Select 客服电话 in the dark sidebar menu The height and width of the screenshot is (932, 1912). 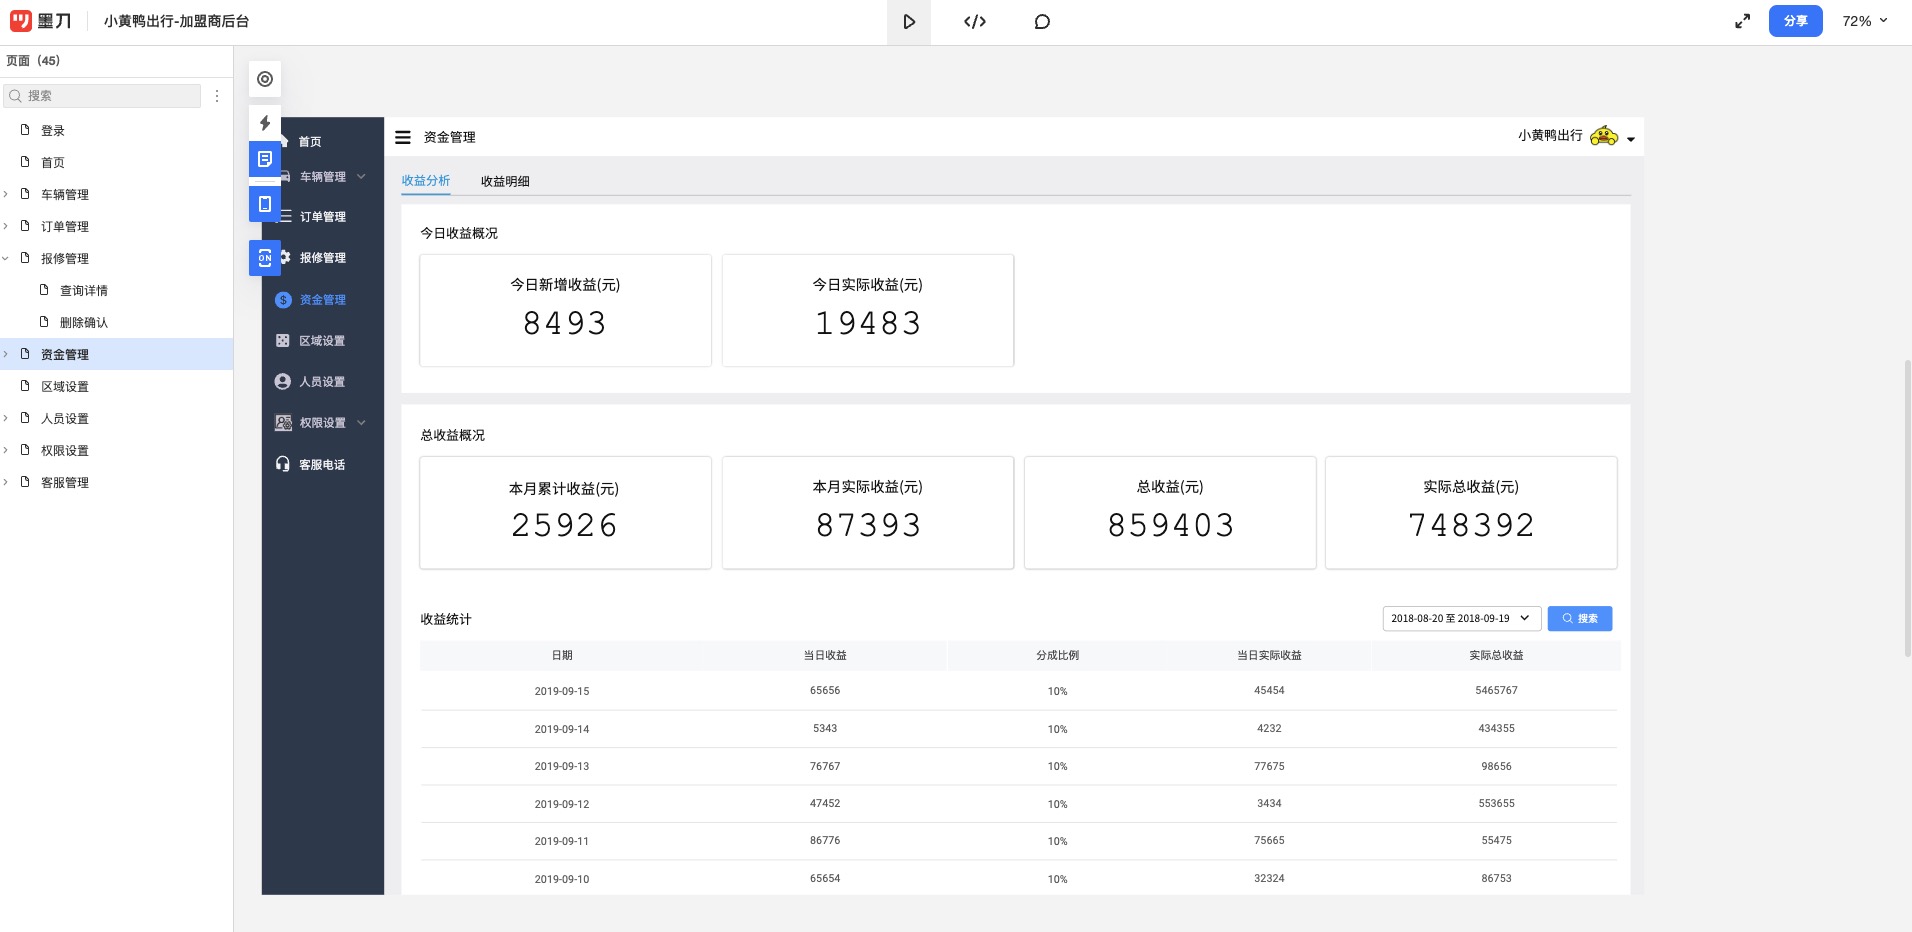pos(322,464)
